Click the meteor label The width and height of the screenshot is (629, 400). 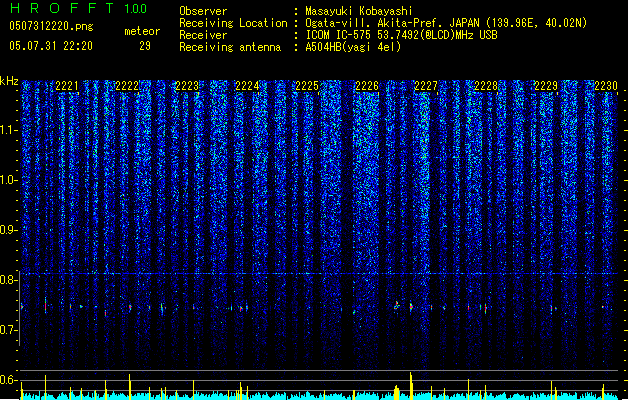[142, 31]
